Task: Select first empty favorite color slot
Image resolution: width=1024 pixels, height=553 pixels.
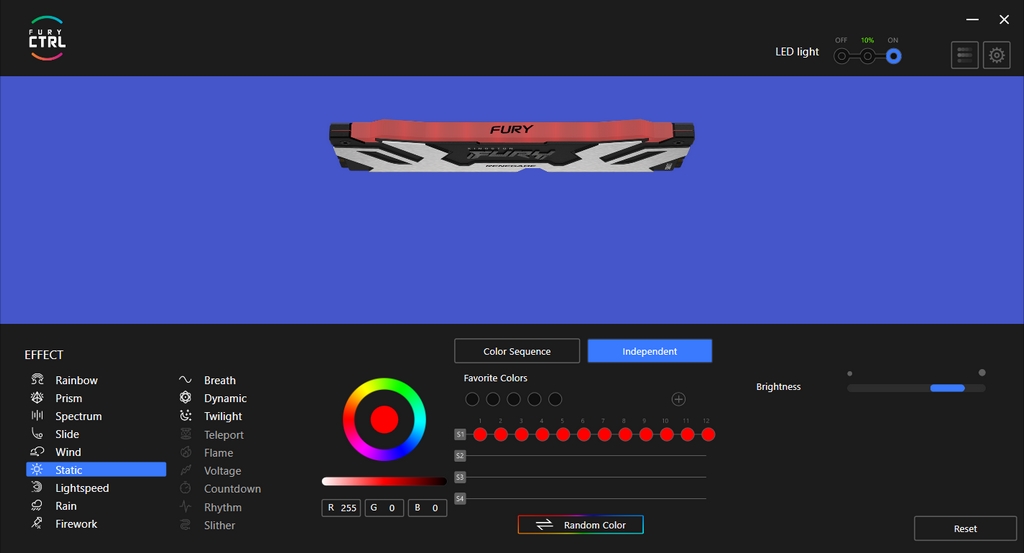Action: [472, 399]
